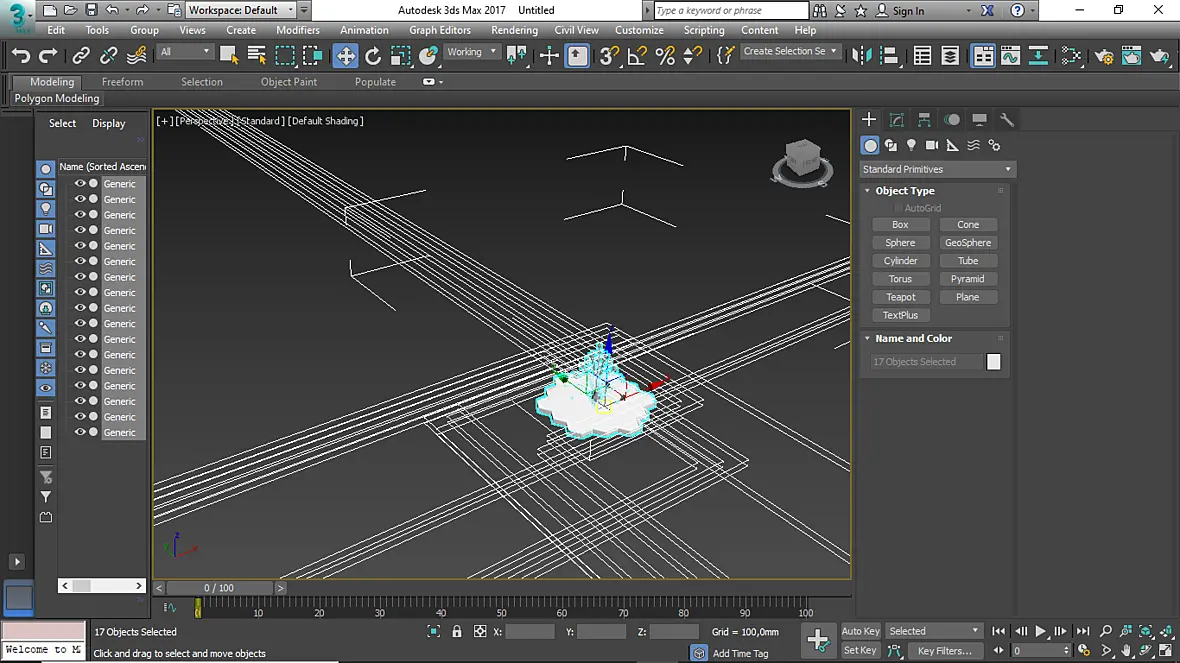Select the Select and Move tool

tap(345, 56)
